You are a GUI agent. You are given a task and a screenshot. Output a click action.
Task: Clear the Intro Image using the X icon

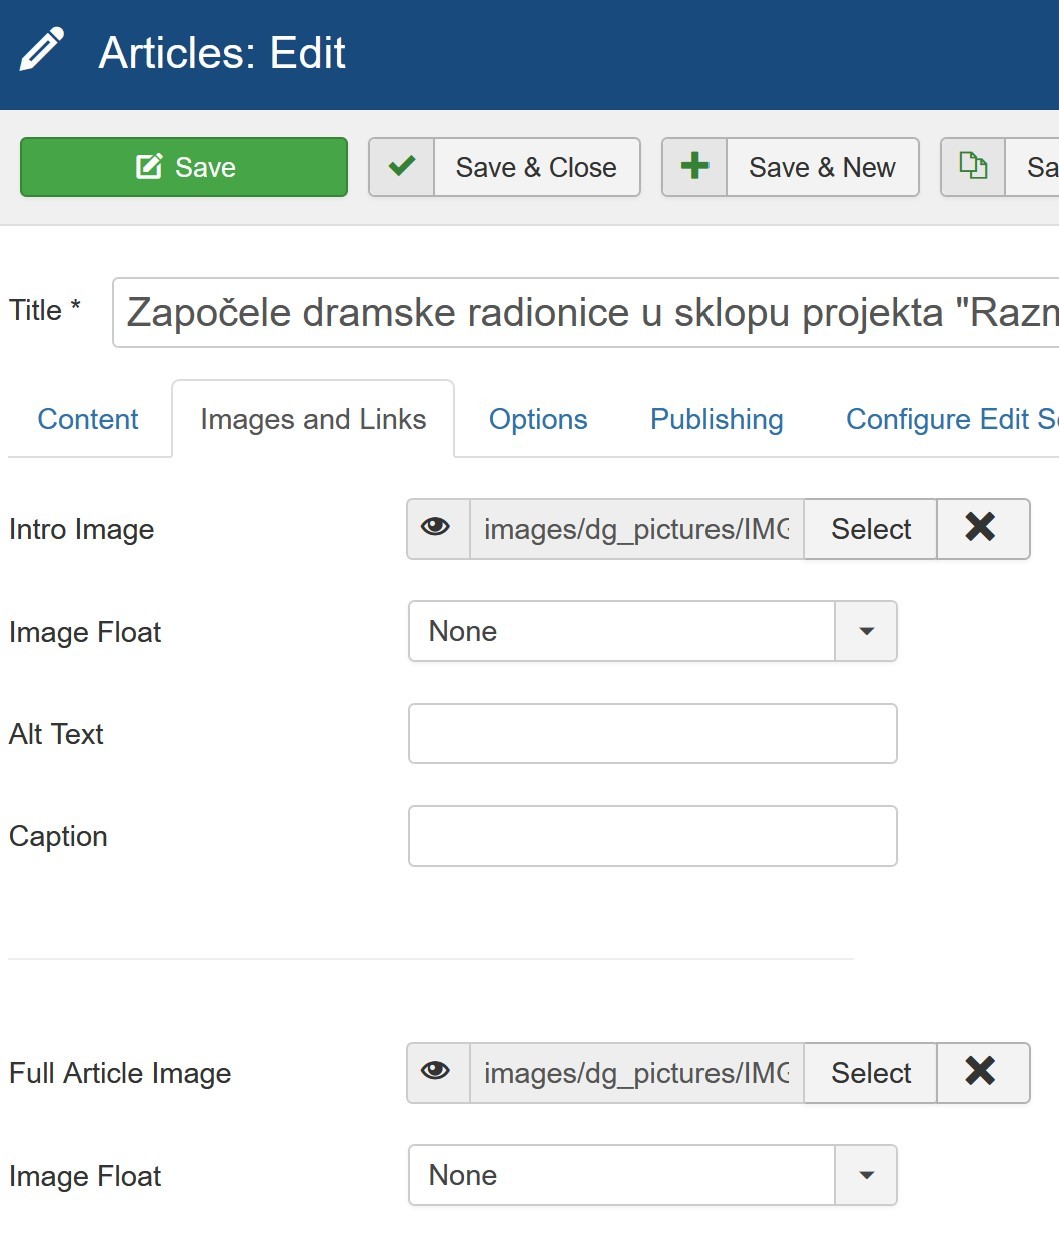[981, 528]
